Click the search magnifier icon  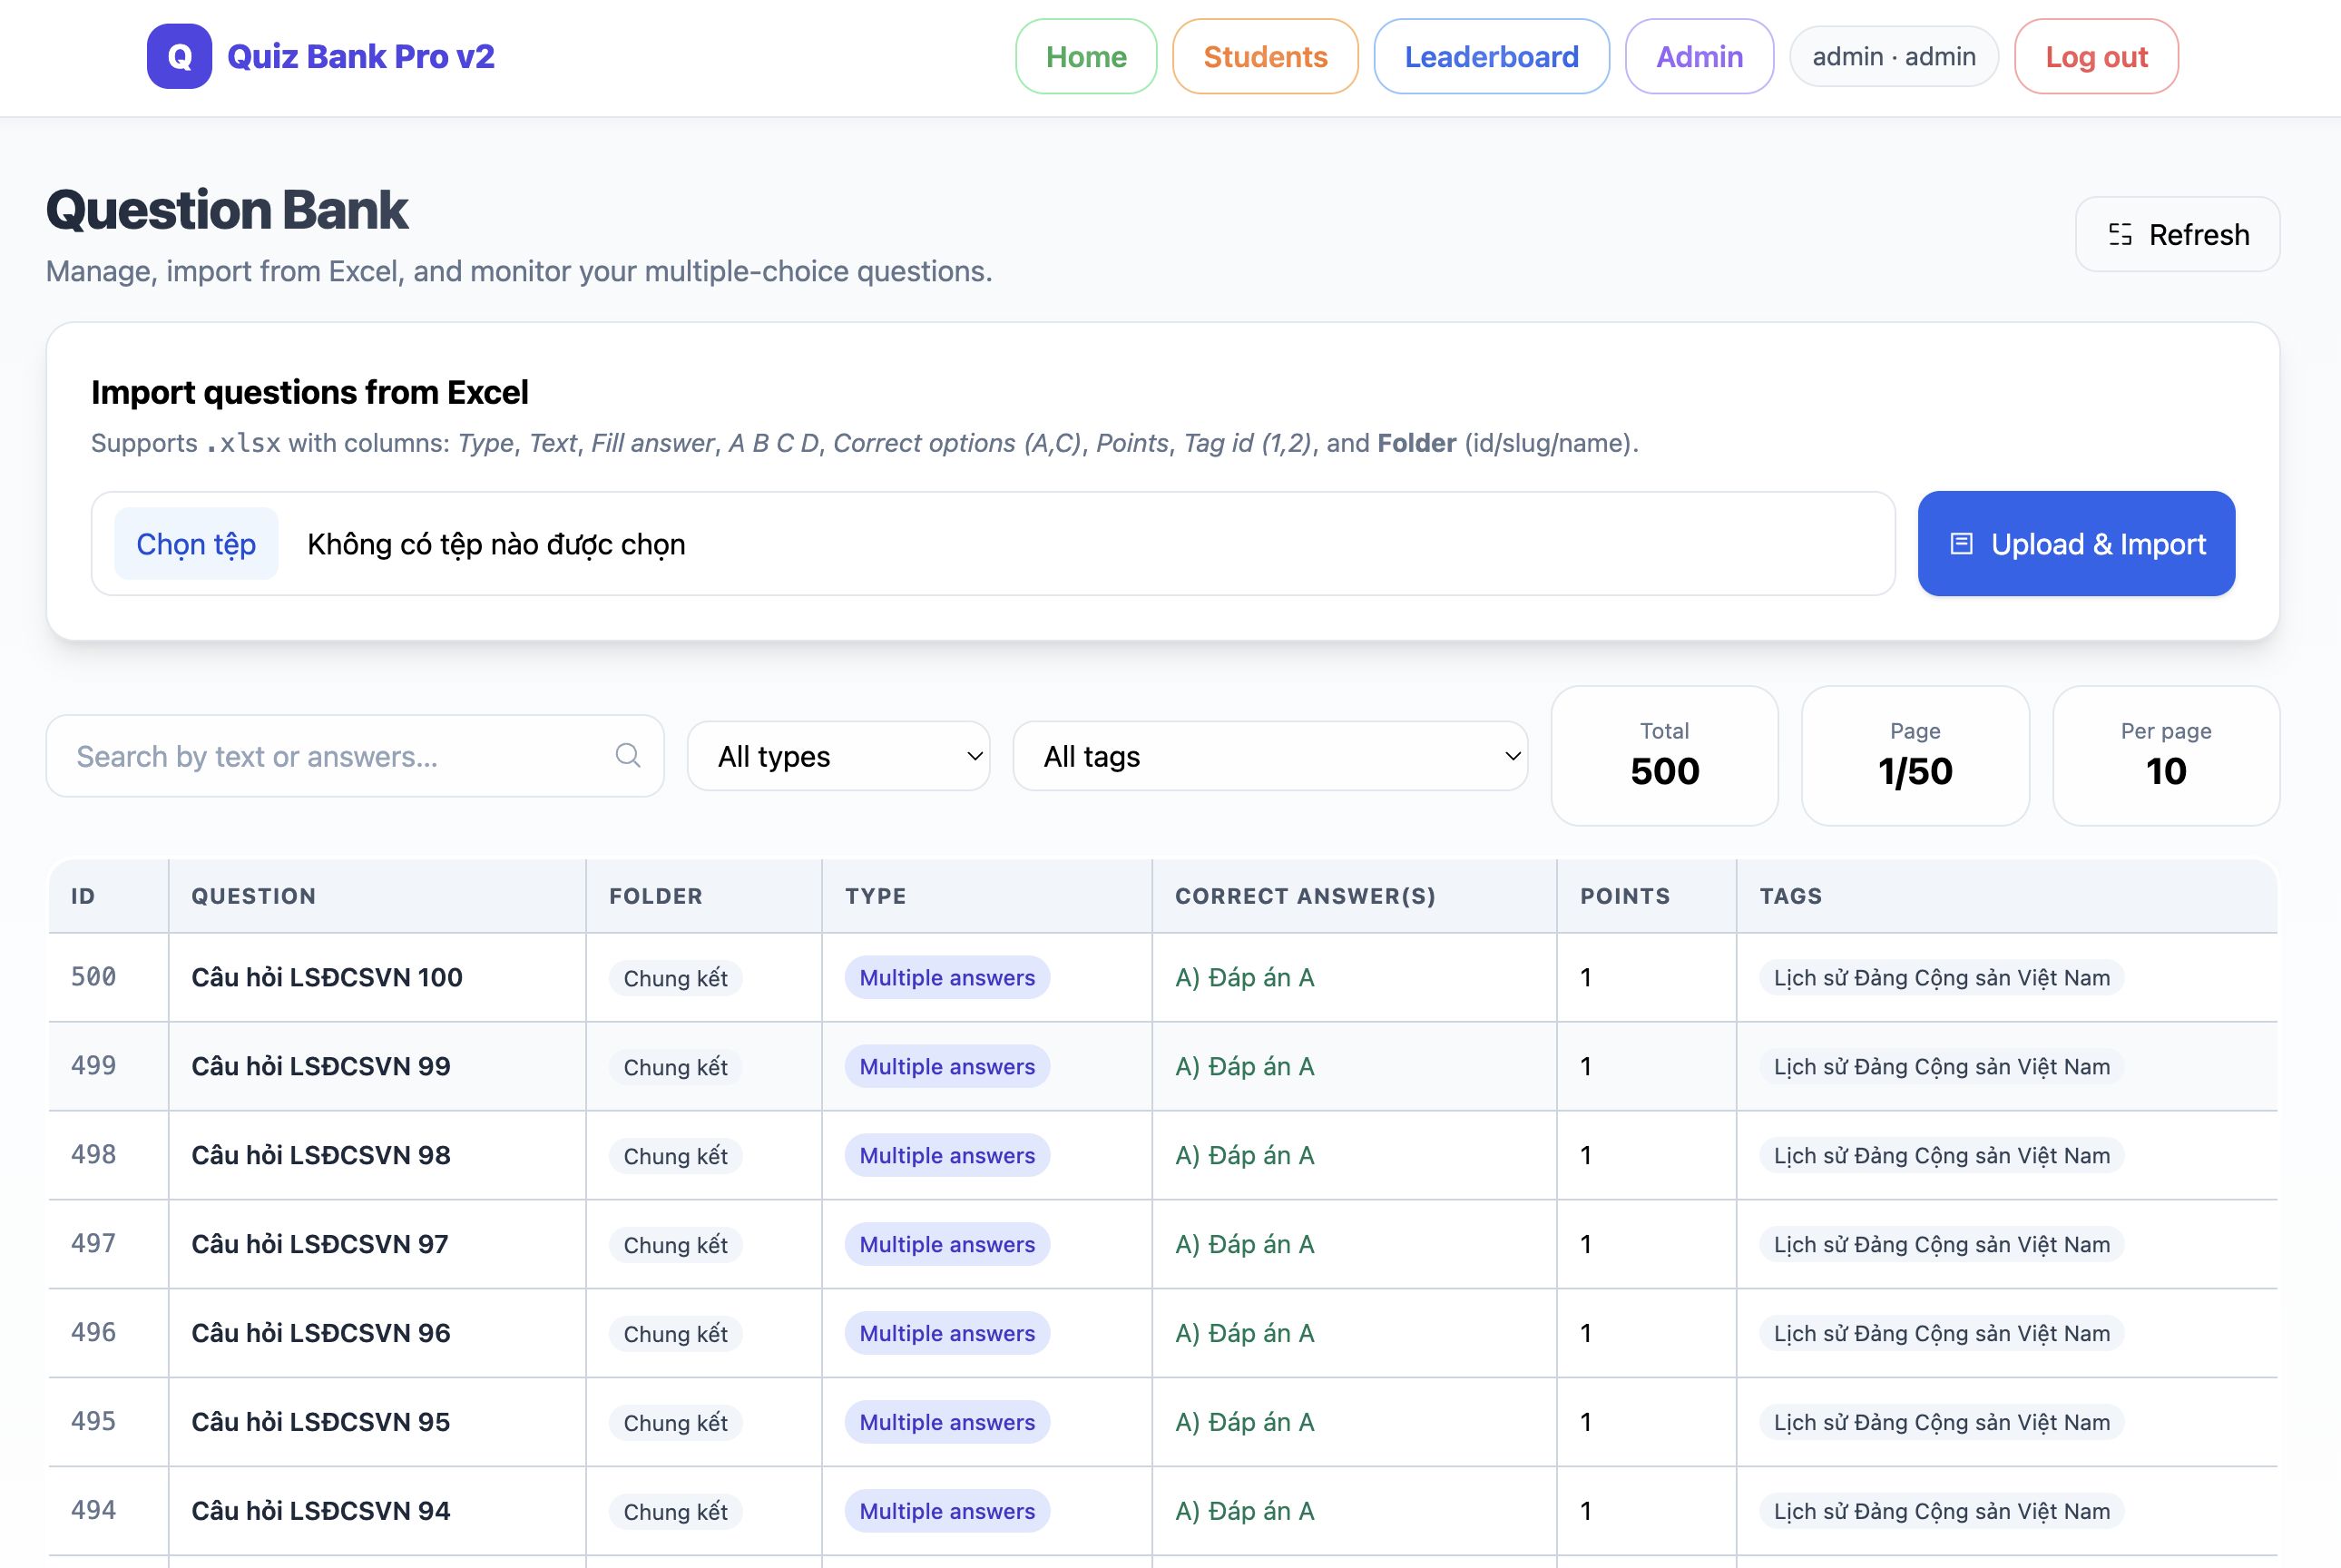pyautogui.click(x=627, y=755)
